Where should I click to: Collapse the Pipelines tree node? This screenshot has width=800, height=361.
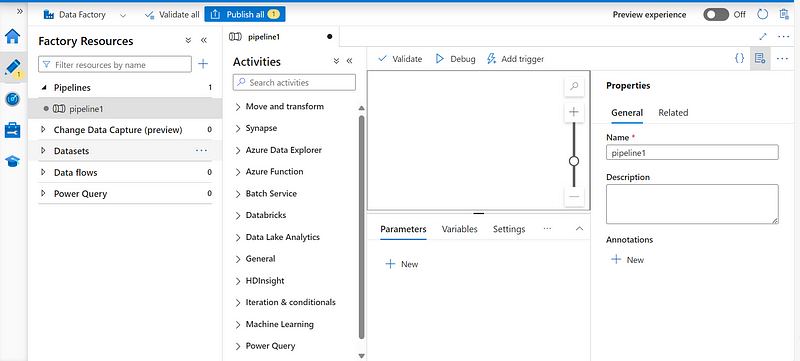43,88
